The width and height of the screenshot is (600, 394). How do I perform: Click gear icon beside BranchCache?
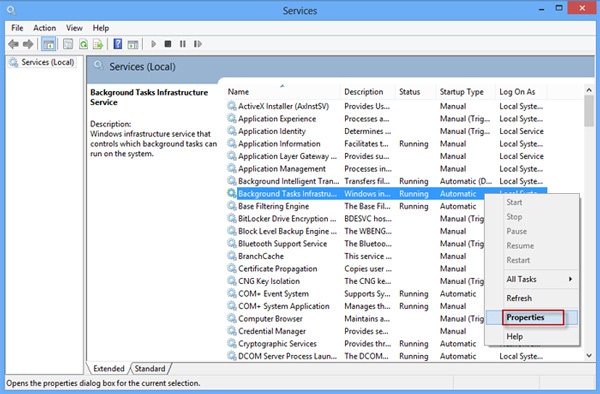tap(232, 256)
